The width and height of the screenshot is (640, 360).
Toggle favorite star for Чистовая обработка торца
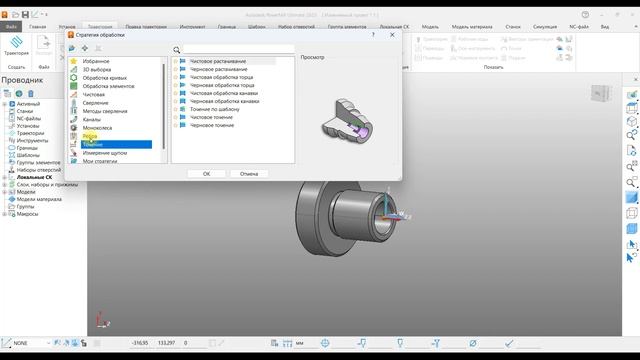[176, 77]
